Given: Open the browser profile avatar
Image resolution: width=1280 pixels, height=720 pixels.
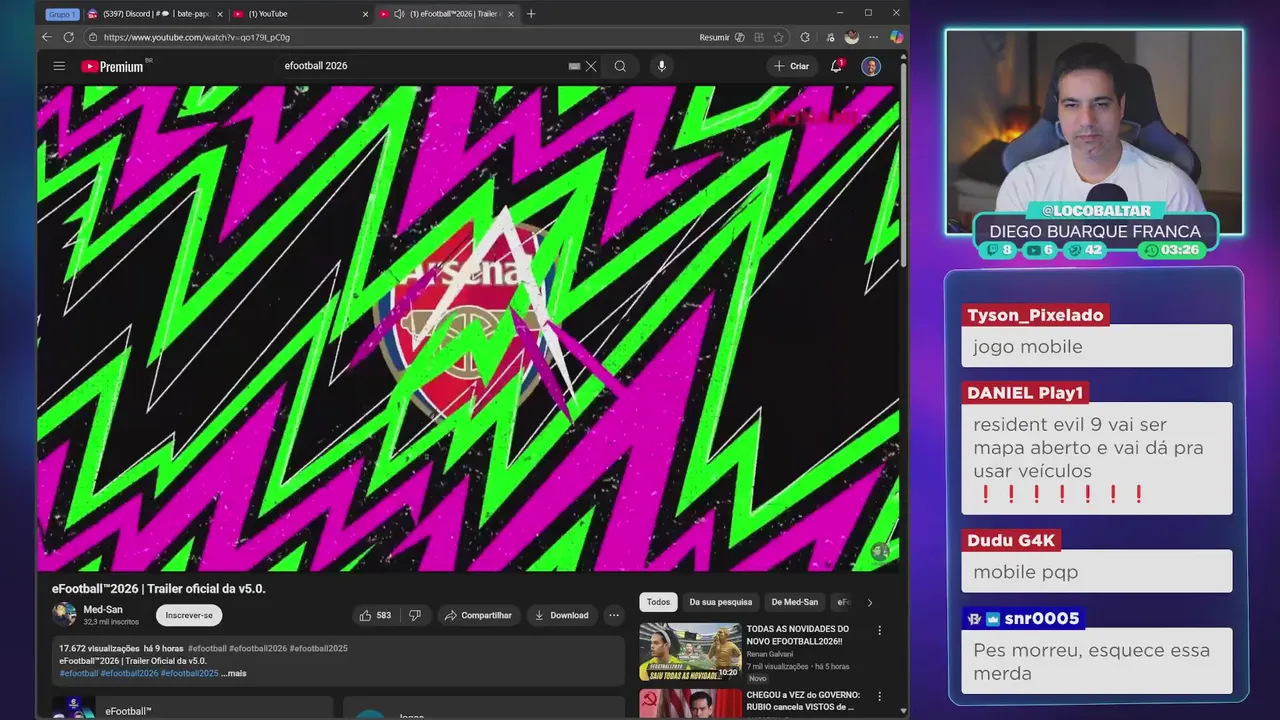Looking at the screenshot, I should (x=851, y=37).
